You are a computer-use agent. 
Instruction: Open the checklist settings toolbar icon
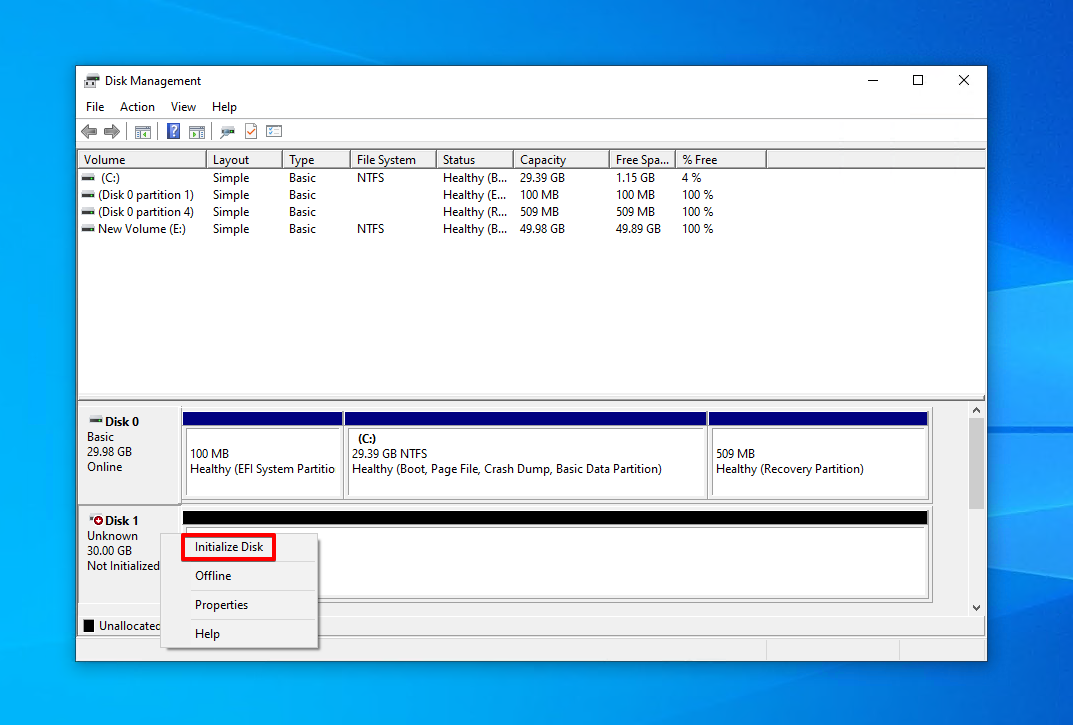pyautogui.click(x=274, y=131)
